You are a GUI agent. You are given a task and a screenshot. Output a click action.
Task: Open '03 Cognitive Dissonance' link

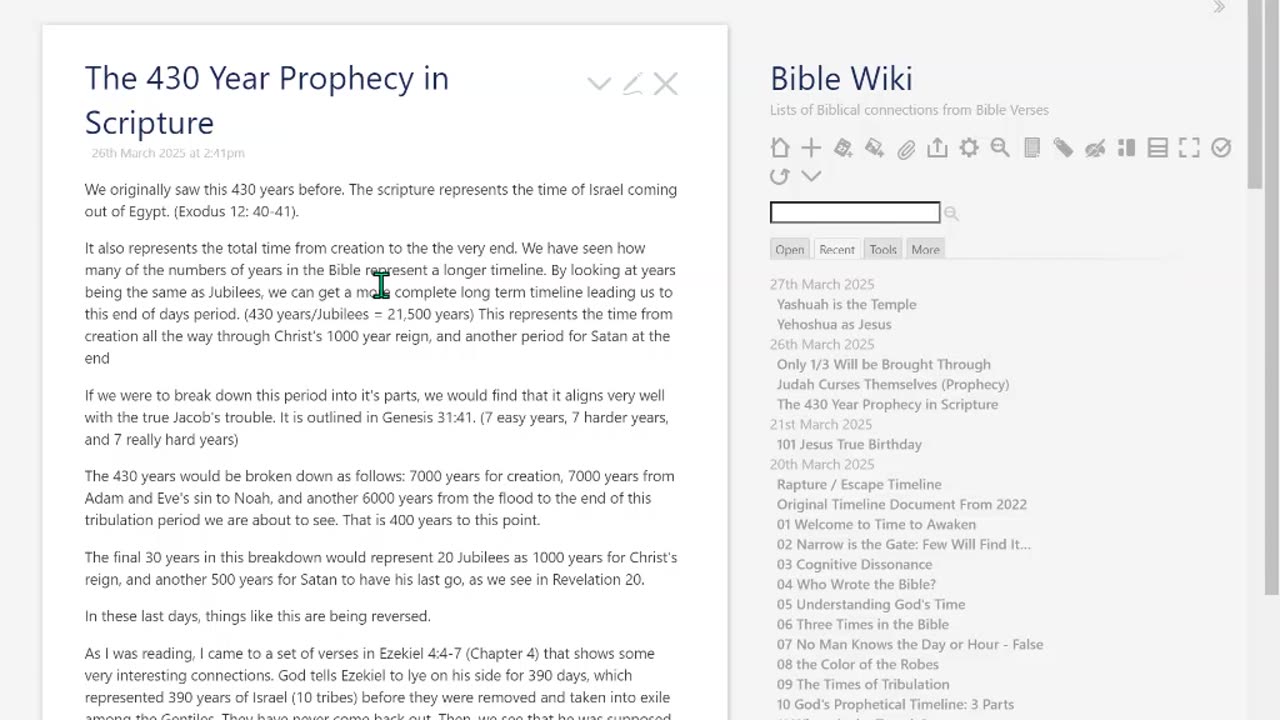(x=854, y=564)
